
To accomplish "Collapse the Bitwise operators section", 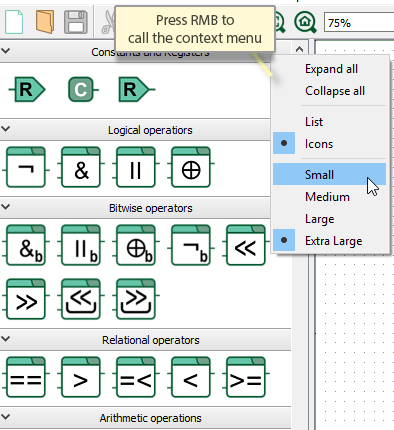I will (6, 207).
